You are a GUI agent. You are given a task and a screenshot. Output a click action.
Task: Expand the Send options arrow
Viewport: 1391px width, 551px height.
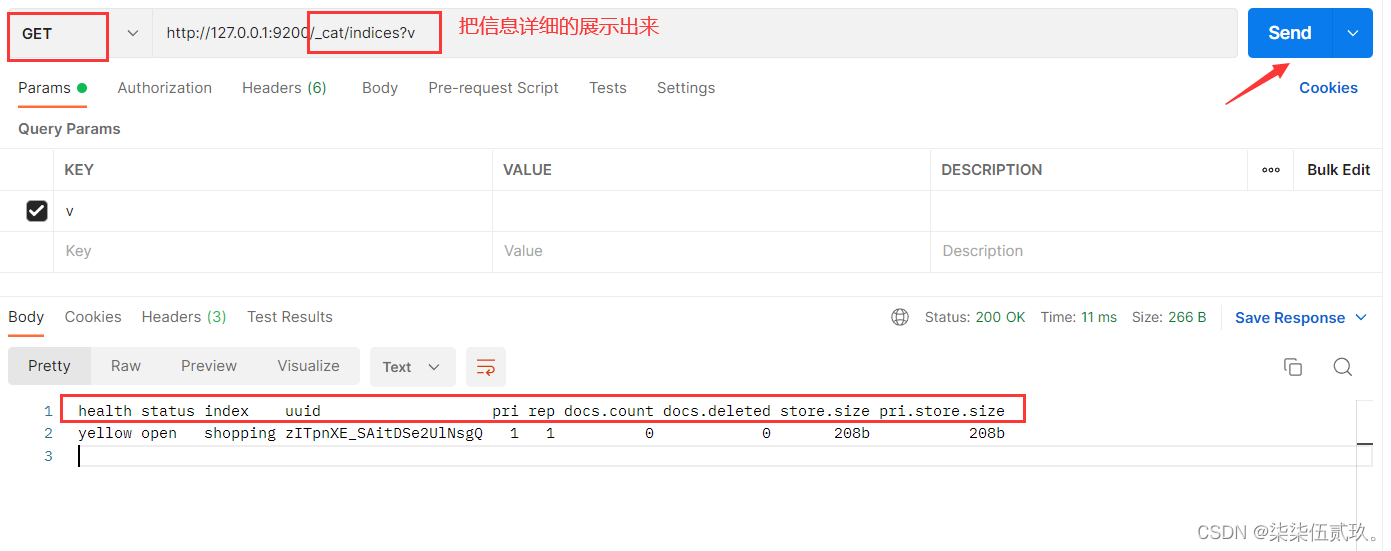[x=1353, y=33]
